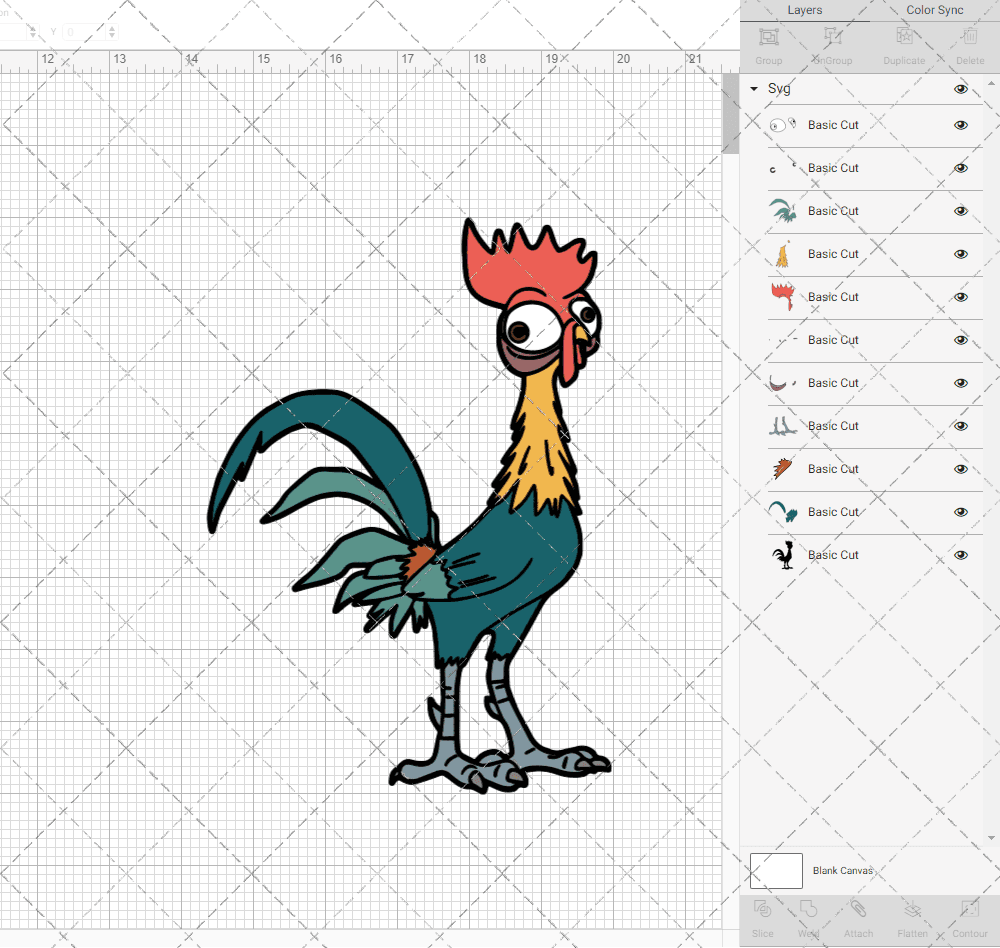Hide the black silhouette layer
This screenshot has height=948, width=1000.
960,555
